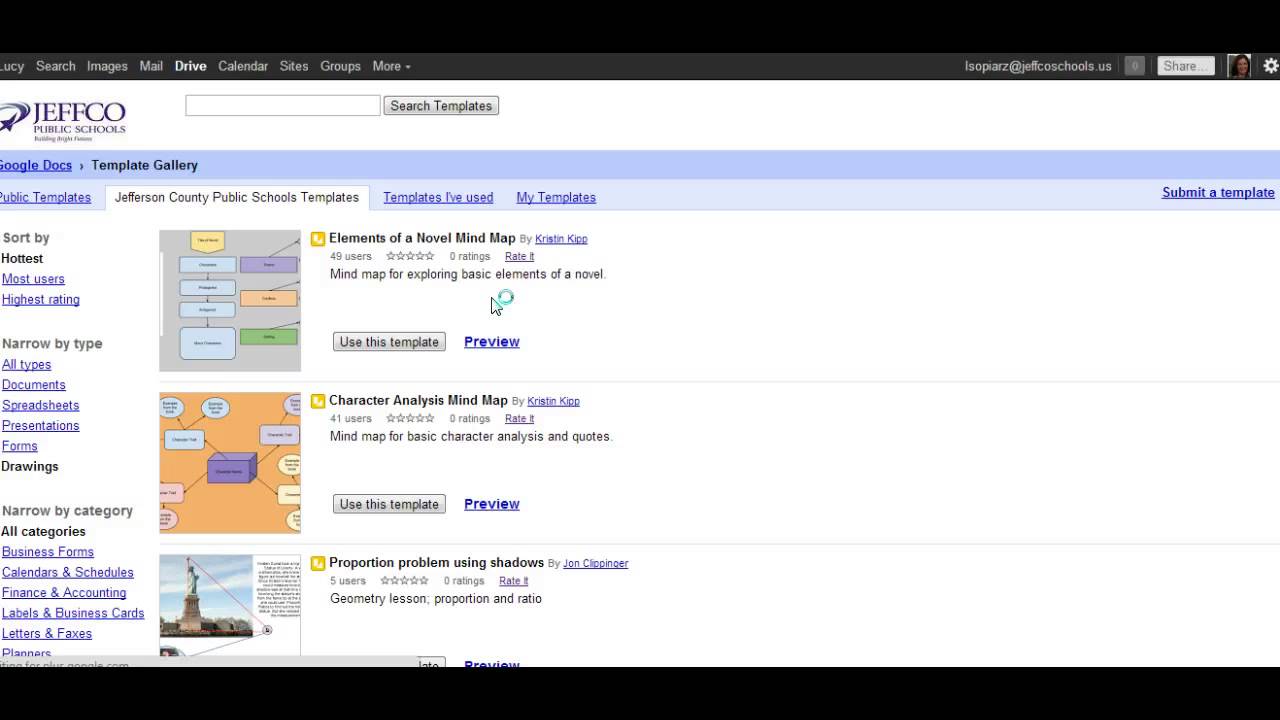Open Mail from the Google bar
Viewport: 1280px width, 720px height.
pos(151,66)
